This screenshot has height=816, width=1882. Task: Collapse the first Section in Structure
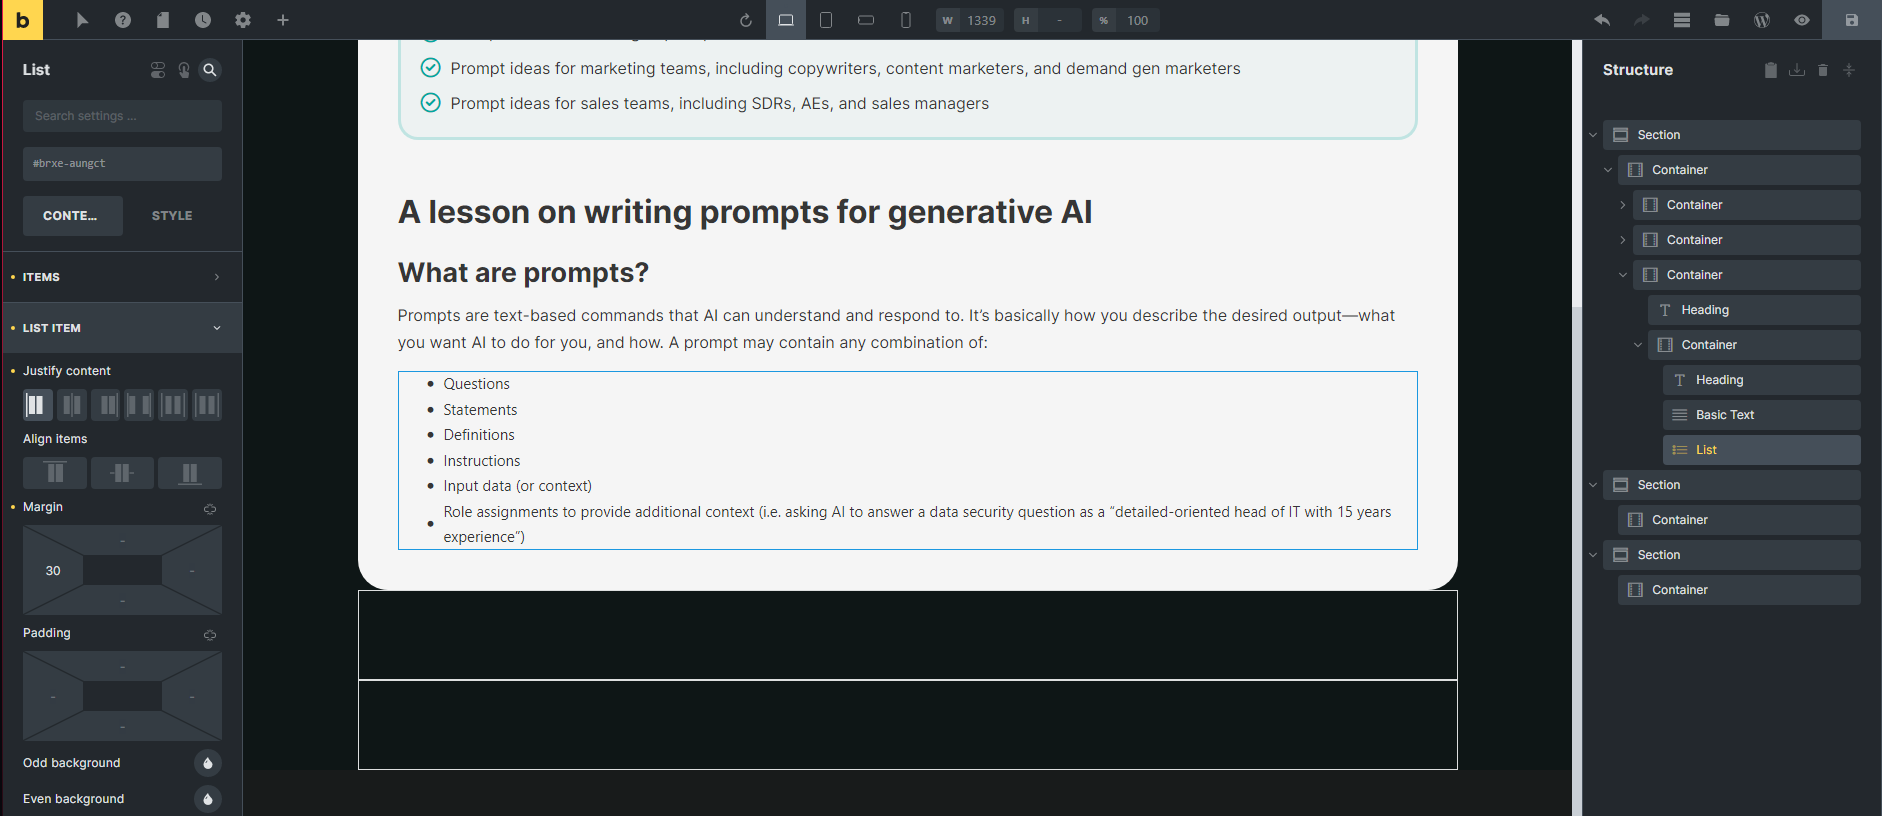click(1593, 135)
